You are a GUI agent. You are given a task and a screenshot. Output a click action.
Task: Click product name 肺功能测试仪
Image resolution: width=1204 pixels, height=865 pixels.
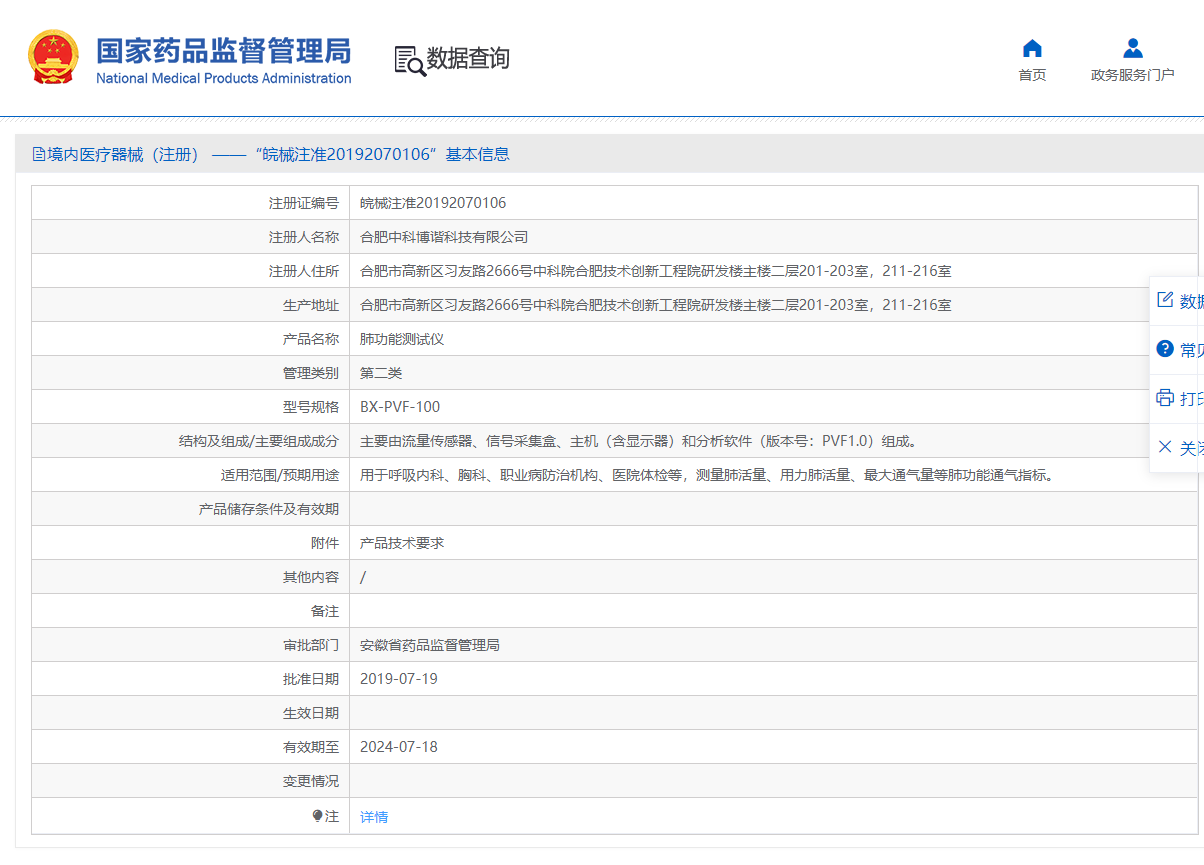tap(402, 339)
